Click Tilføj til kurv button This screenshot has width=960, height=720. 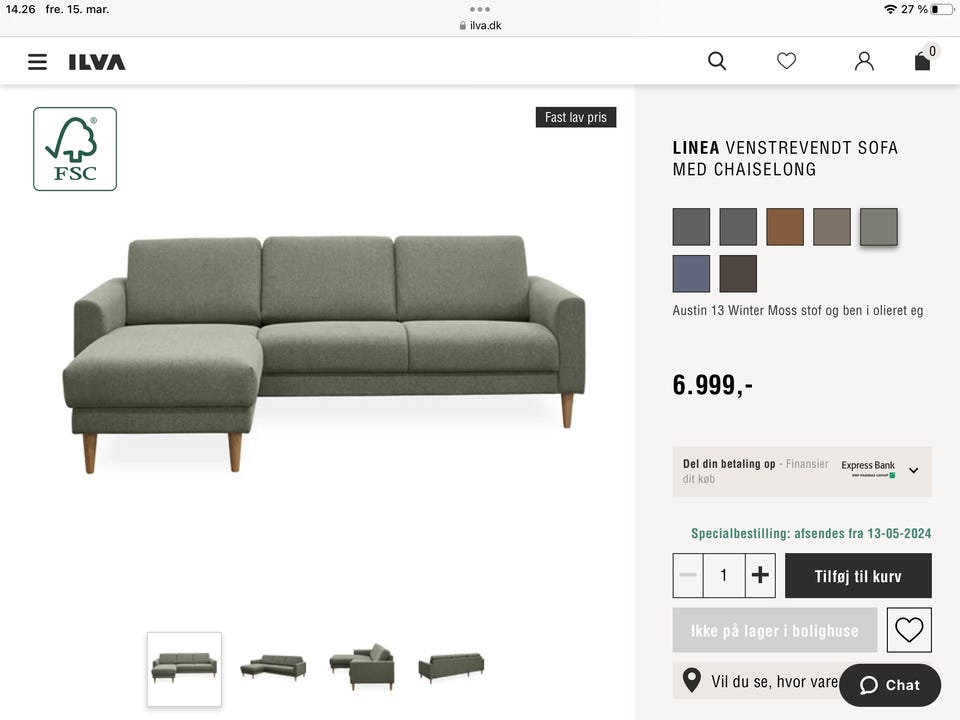coord(858,576)
